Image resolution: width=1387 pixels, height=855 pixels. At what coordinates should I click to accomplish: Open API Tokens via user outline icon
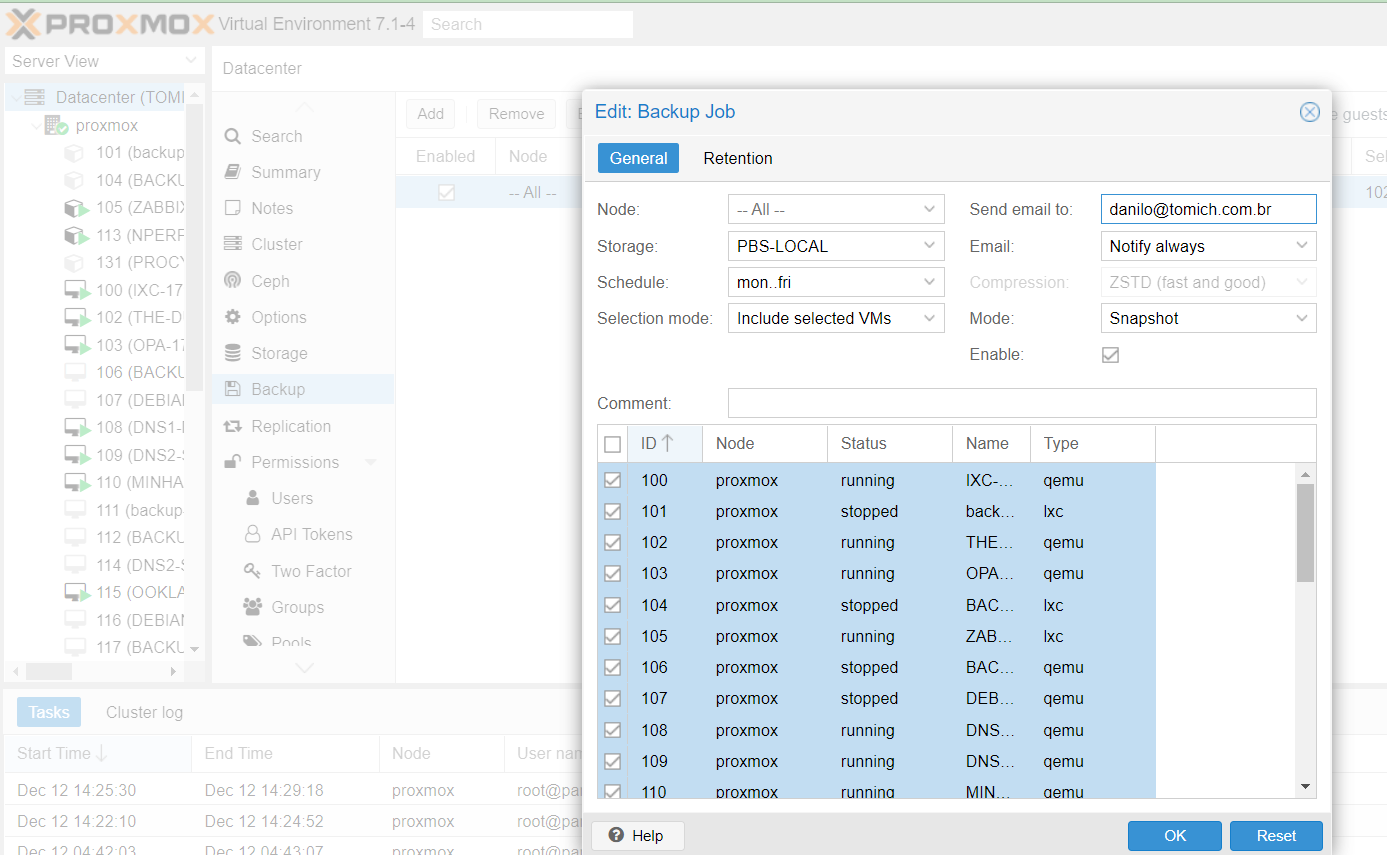pos(253,534)
